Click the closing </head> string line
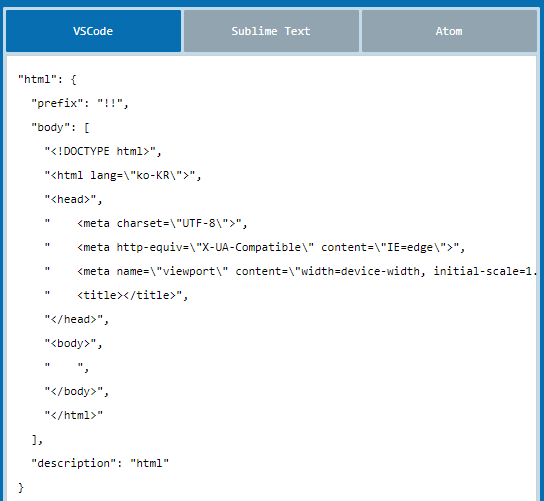This screenshot has height=501, width=544. click(77, 319)
